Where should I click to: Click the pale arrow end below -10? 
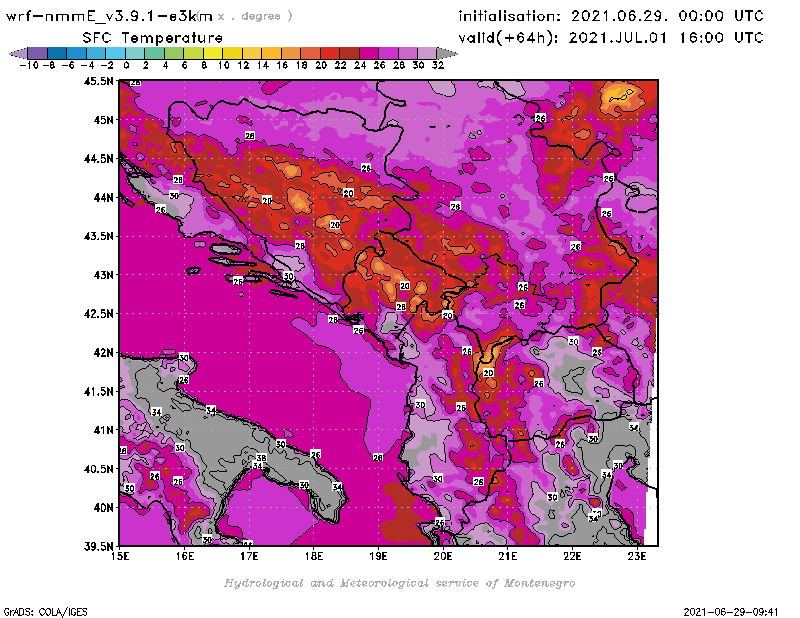point(18,53)
